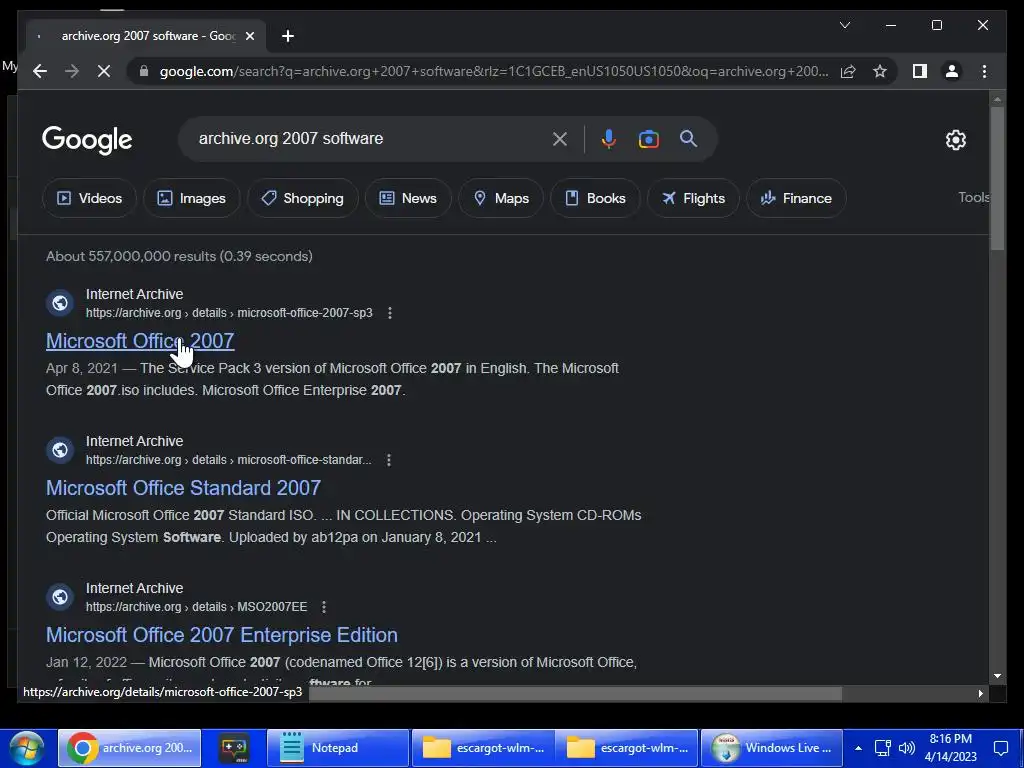Image resolution: width=1024 pixels, height=768 pixels.
Task: Open Microsoft Office 2007 Enterprise Edition link
Action: (x=221, y=635)
